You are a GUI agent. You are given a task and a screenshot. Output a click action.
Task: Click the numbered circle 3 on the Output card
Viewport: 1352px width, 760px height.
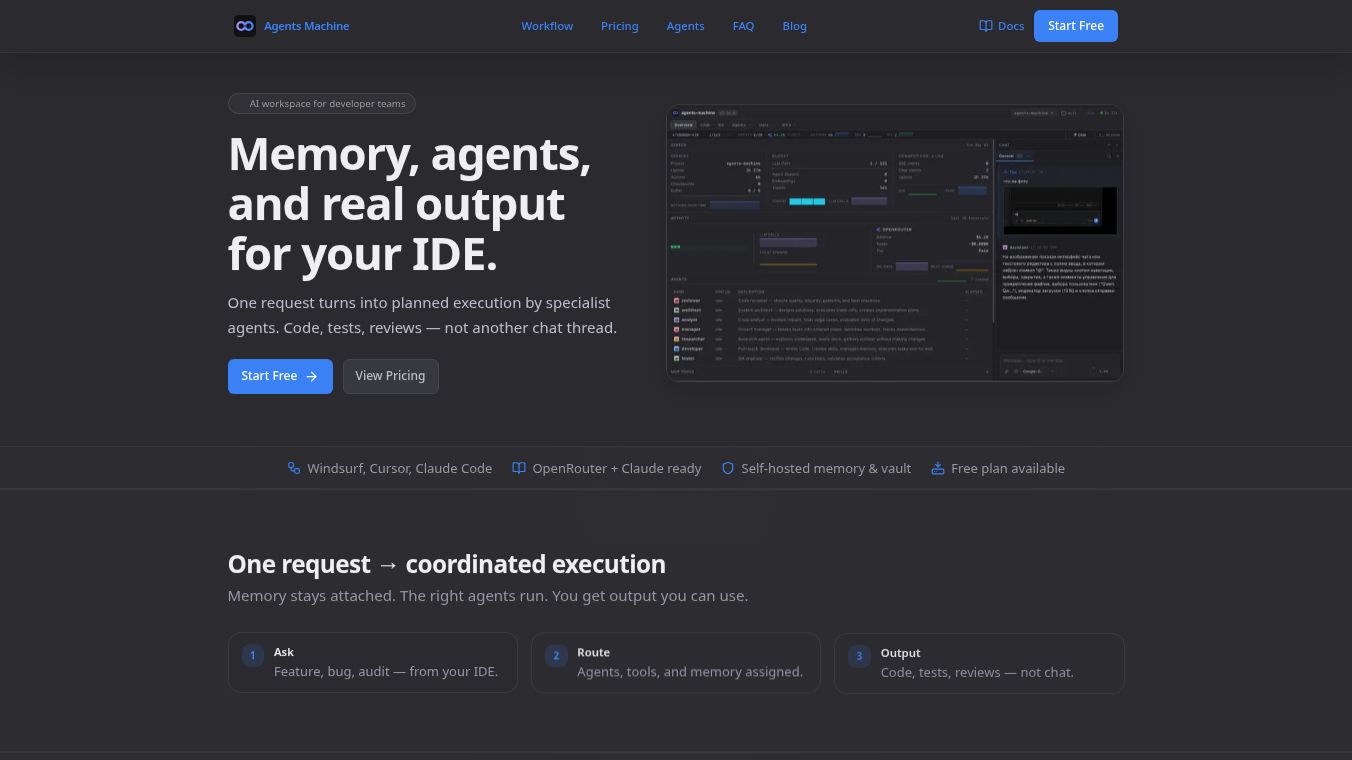click(x=859, y=656)
